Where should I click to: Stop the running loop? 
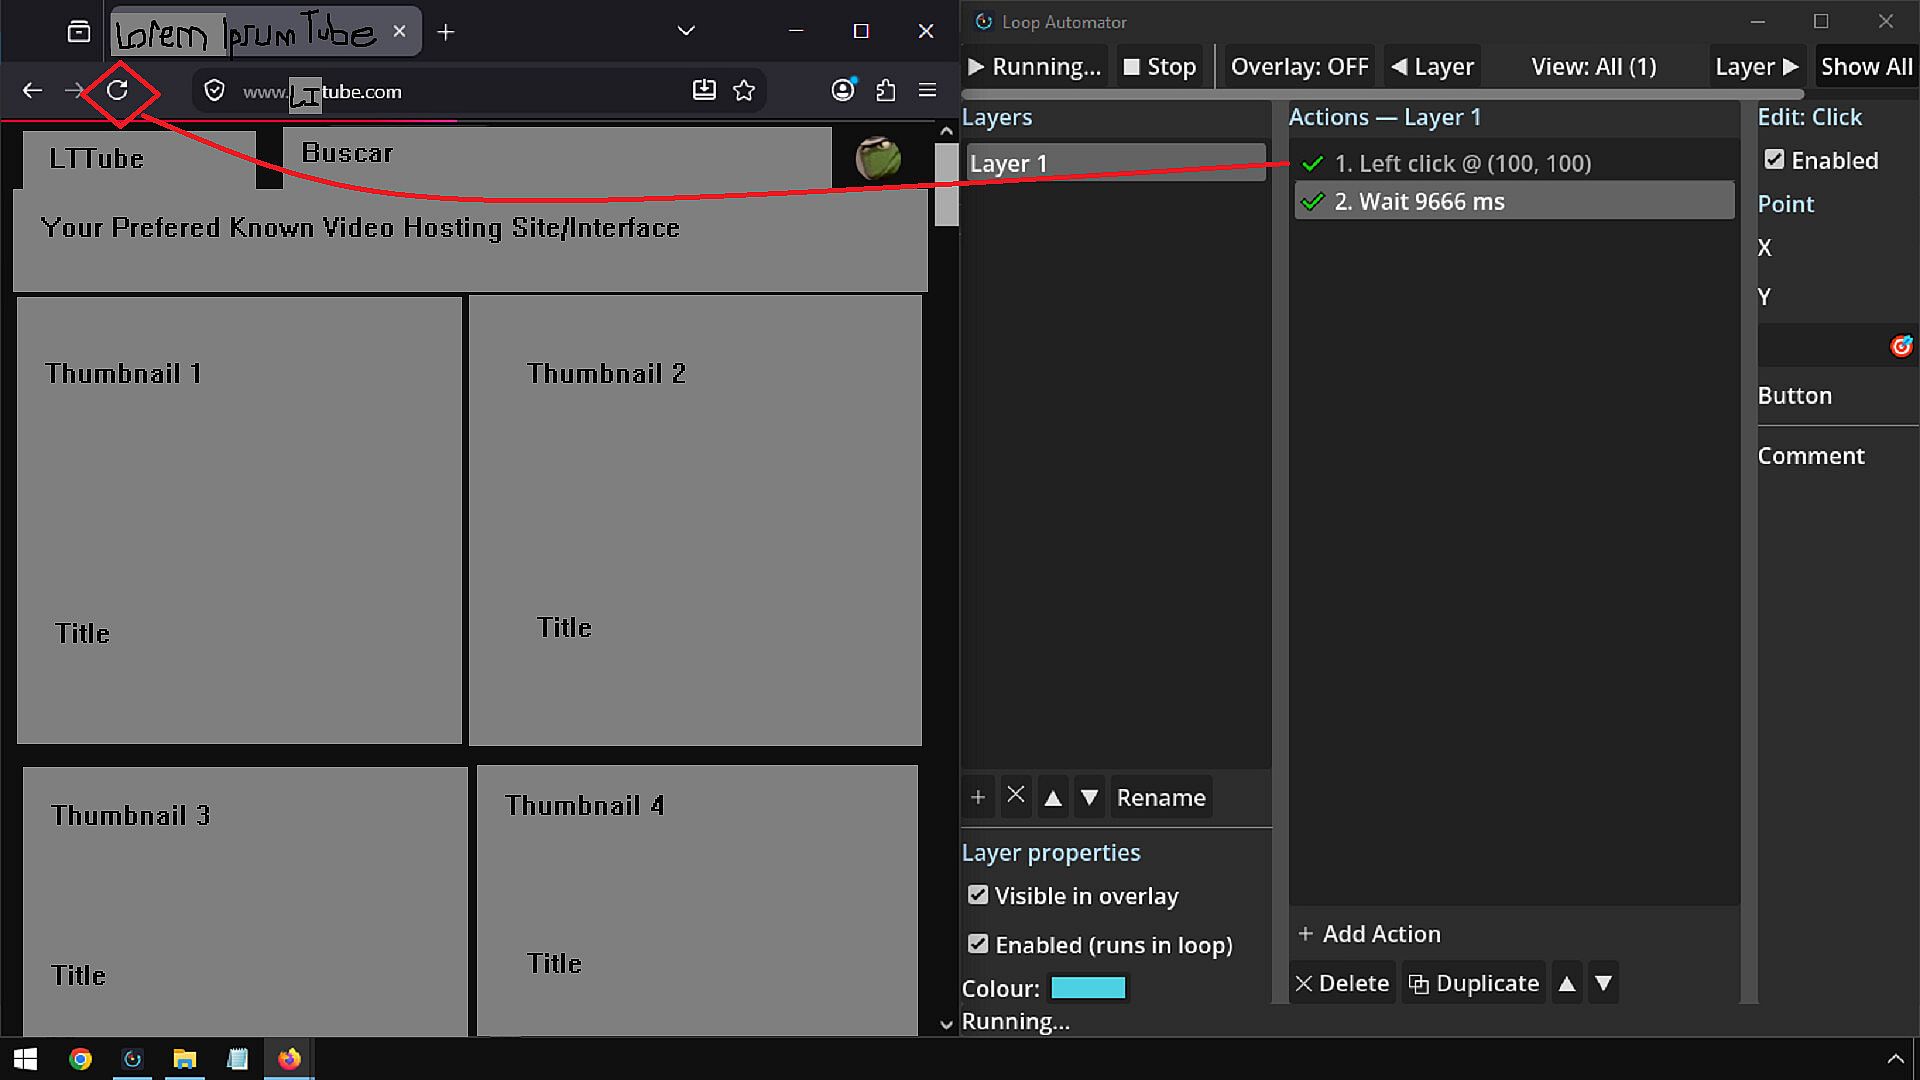(1160, 67)
